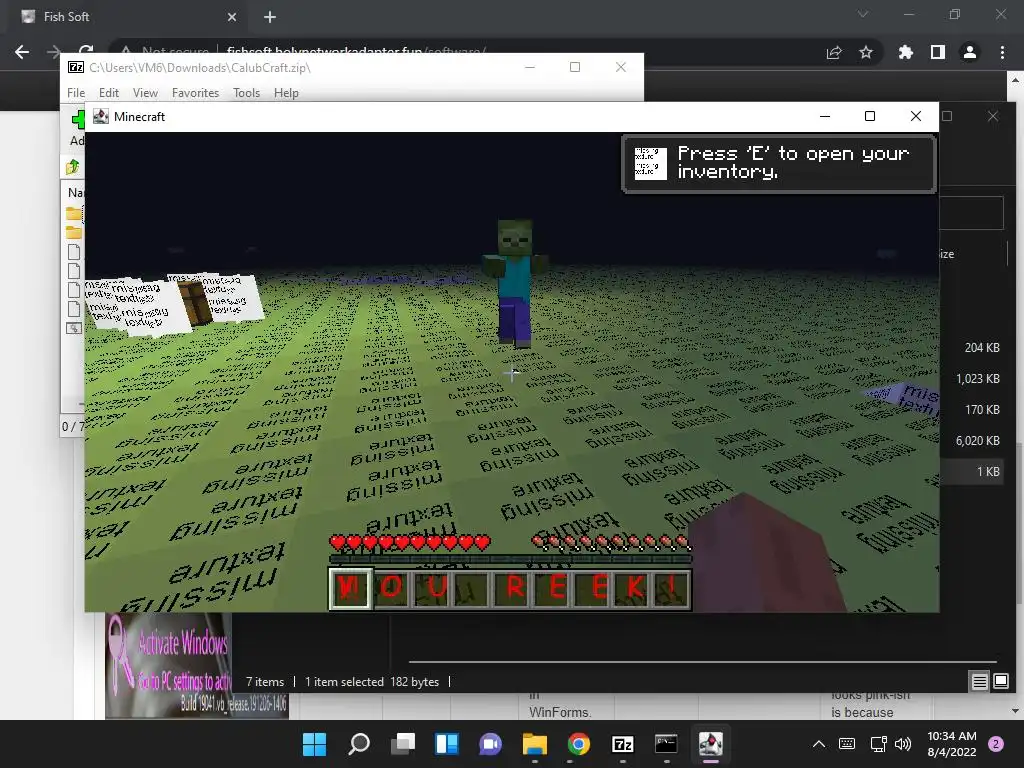The height and width of the screenshot is (768, 1024).
Task: Open the Edit menu in 7-Zip
Action: point(108,93)
